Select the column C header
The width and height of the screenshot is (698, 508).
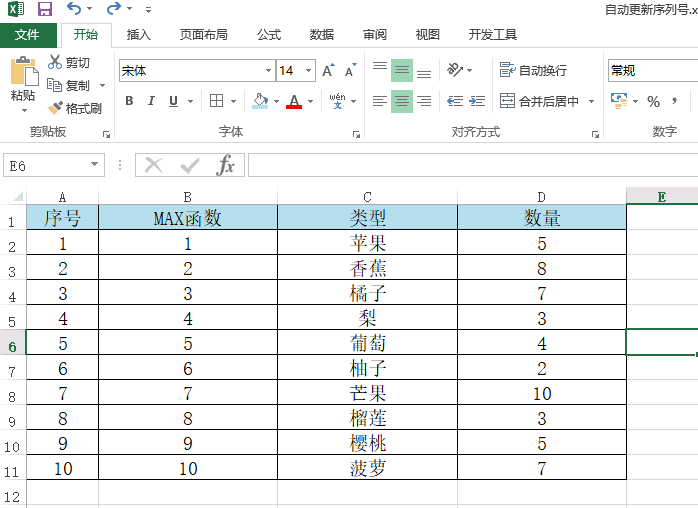coord(367,196)
